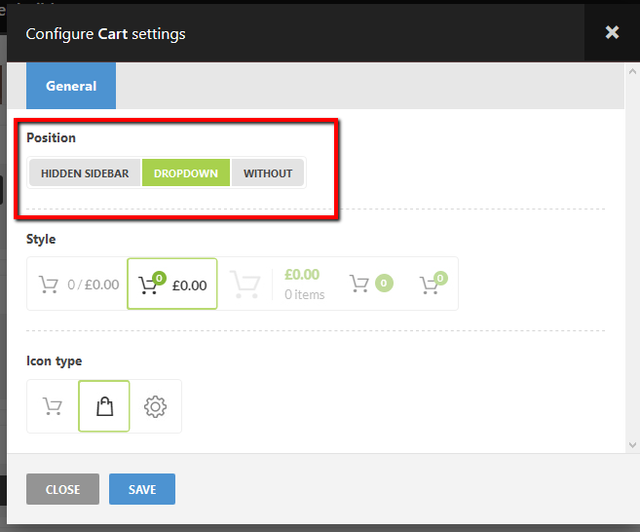Click the 'Position' label
This screenshot has height=532, width=640.
click(x=51, y=138)
